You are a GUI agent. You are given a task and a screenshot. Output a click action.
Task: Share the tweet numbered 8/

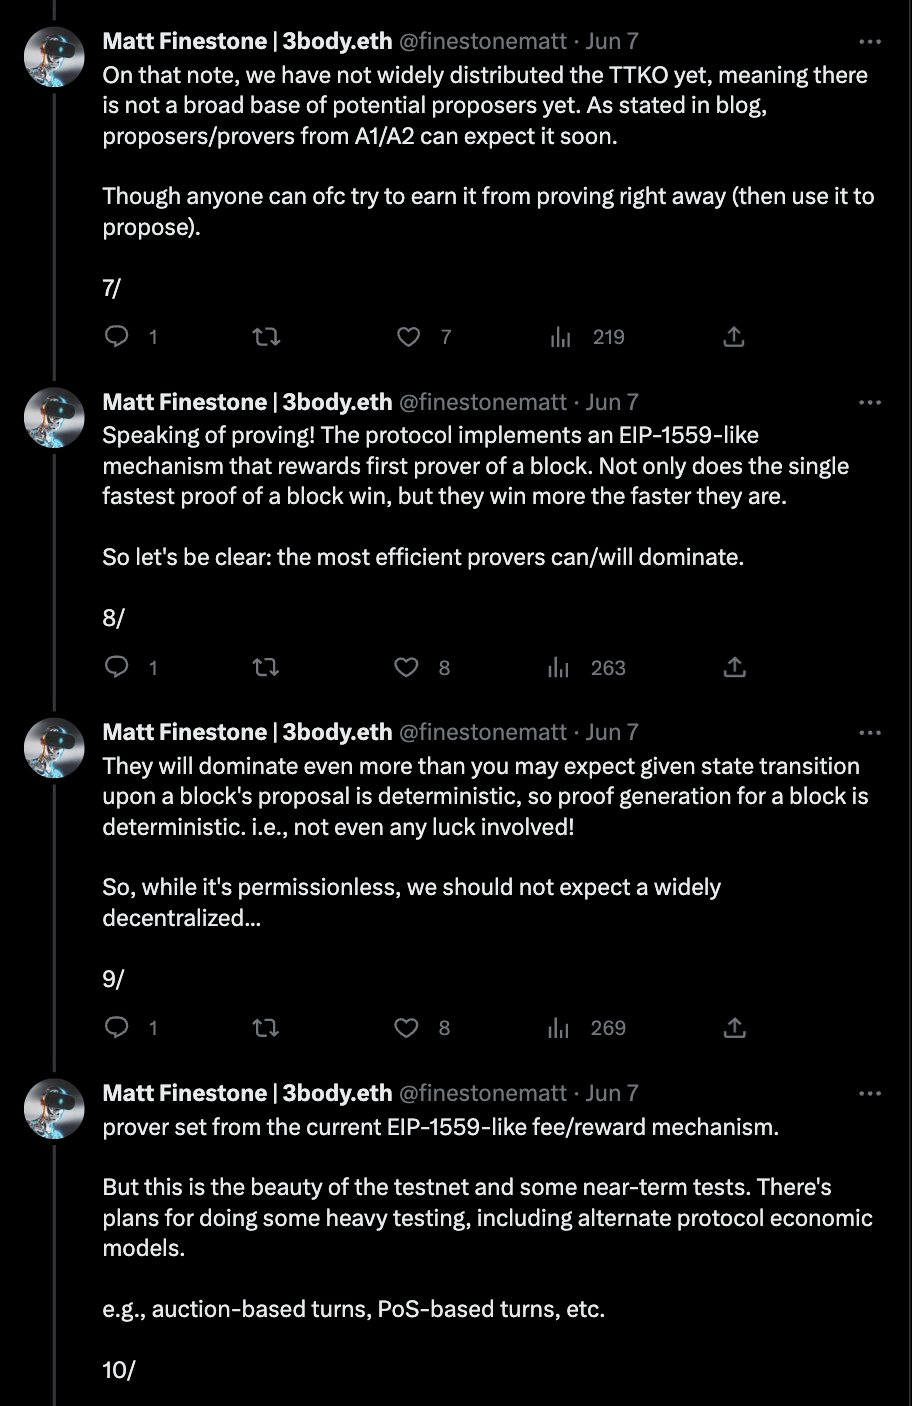(733, 667)
